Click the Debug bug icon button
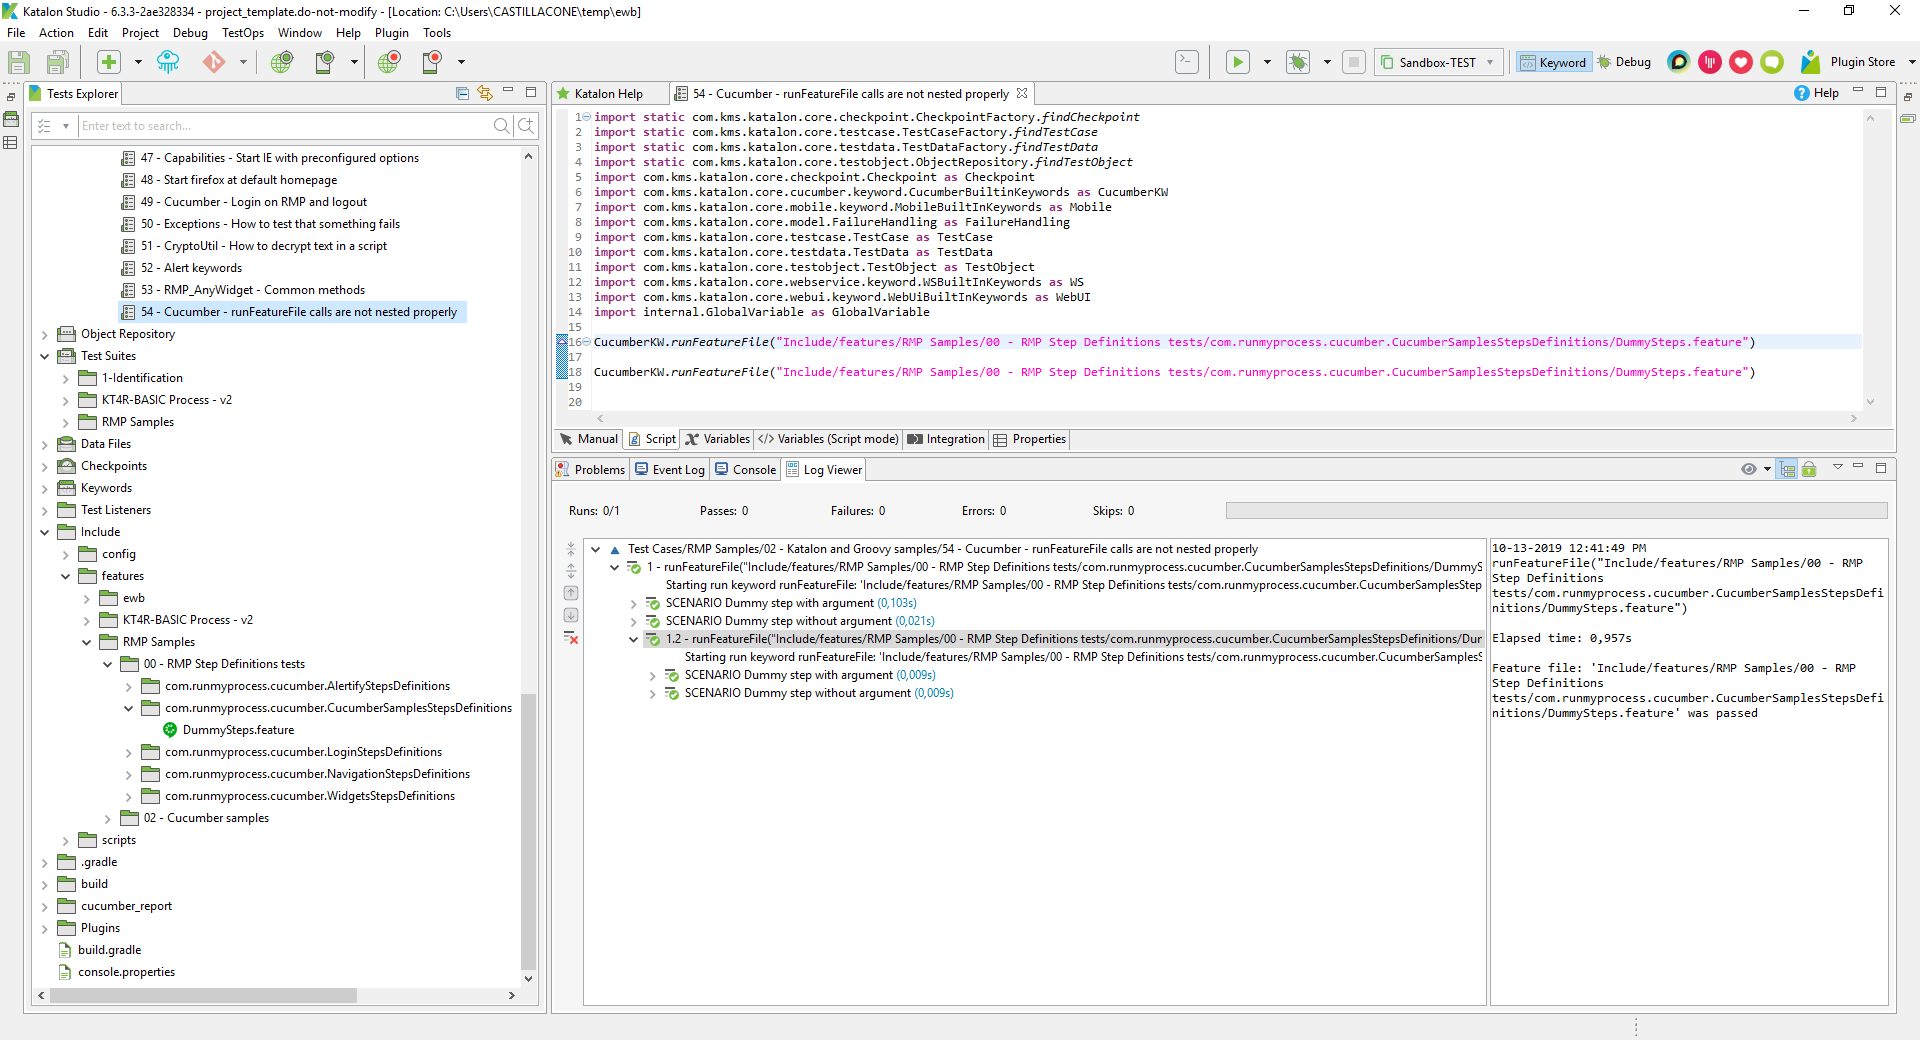 [1298, 62]
